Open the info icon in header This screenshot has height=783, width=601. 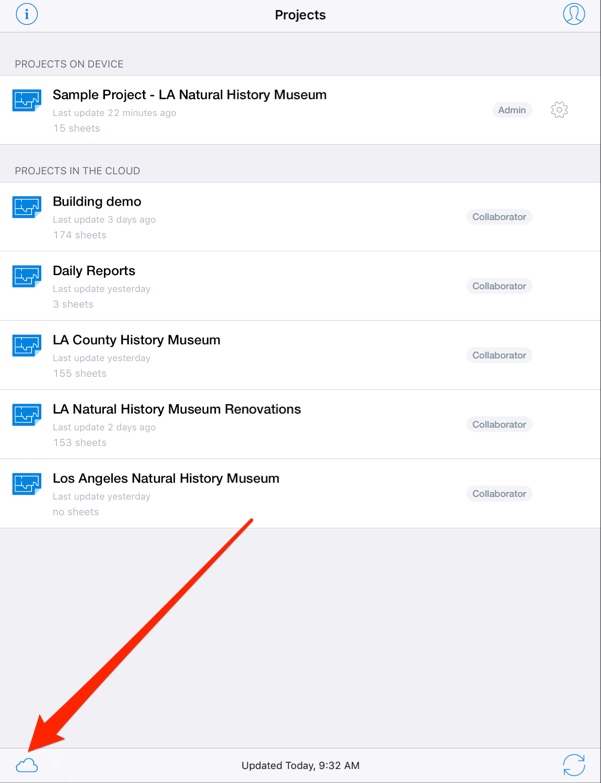pyautogui.click(x=27, y=14)
